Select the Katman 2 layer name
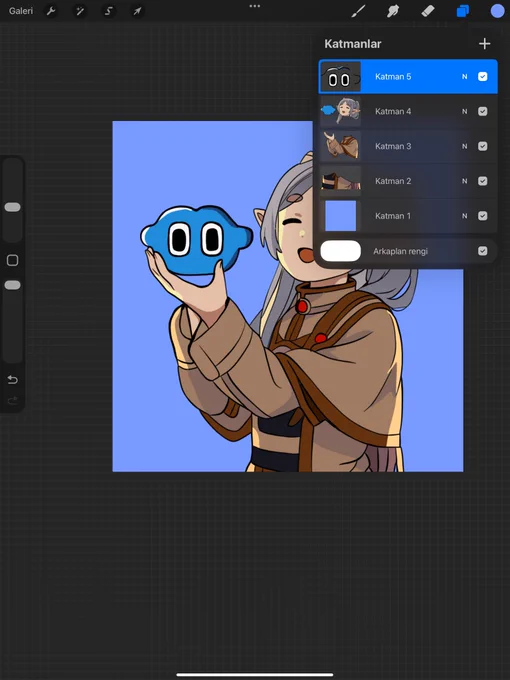Screen dimensions: 510x680 [393, 181]
